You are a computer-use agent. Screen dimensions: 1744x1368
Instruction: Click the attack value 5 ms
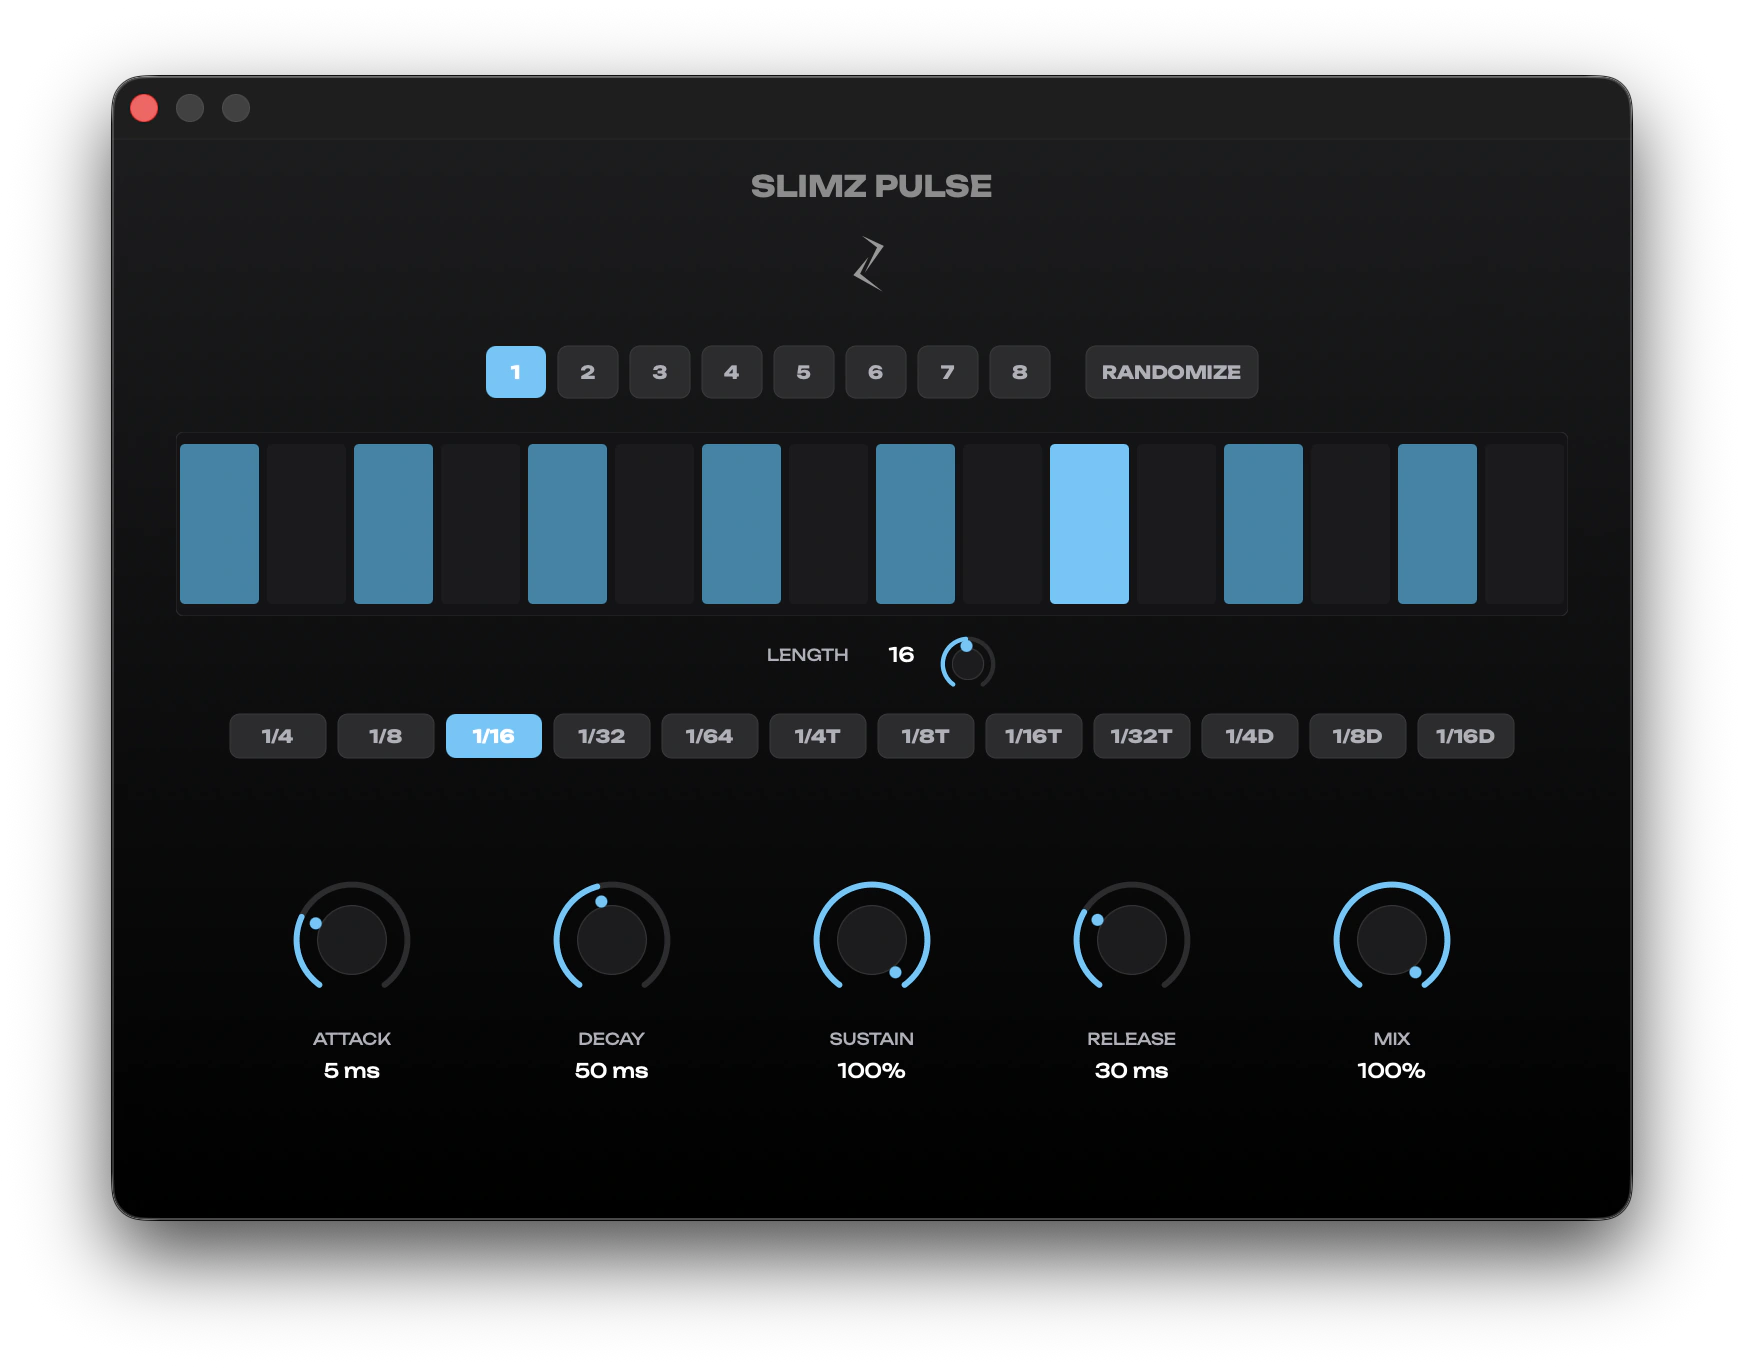[x=352, y=1071]
